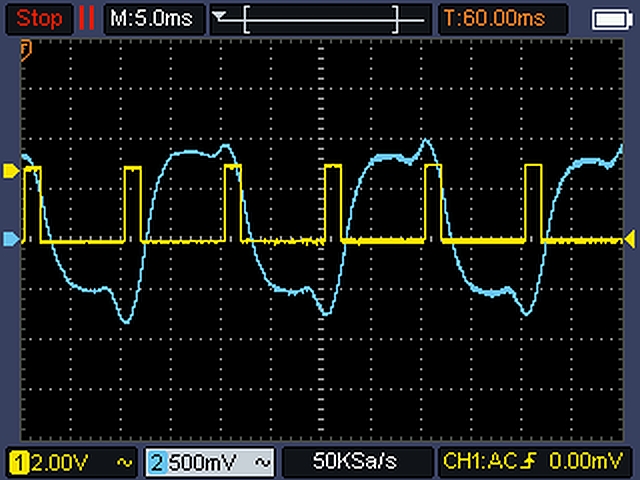The height and width of the screenshot is (480, 640).
Task: Select channel 1 yellow number badge
Action: click(18, 463)
